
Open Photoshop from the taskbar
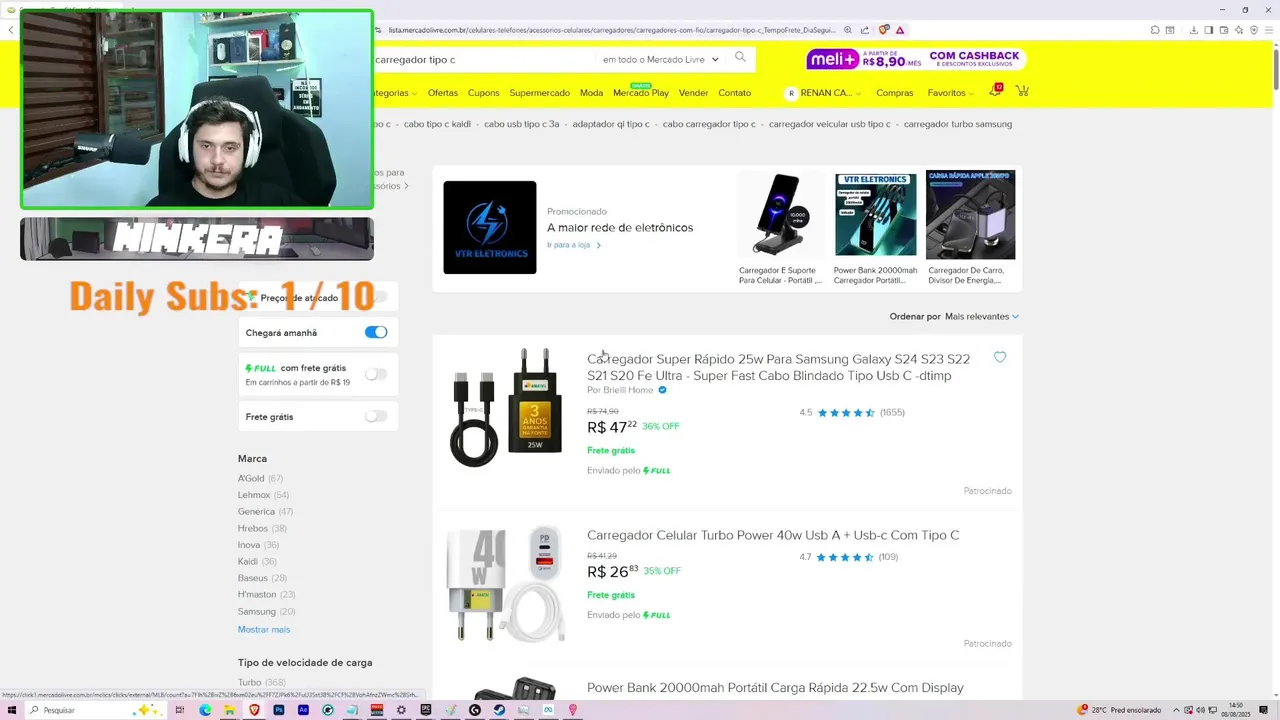click(279, 710)
